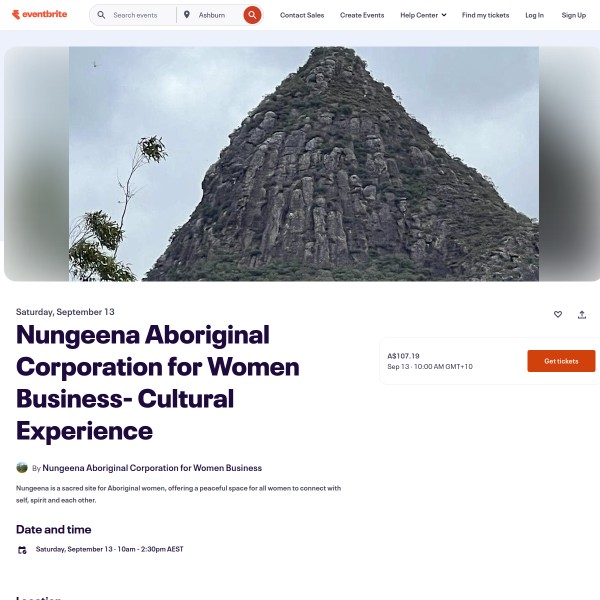Viewport: 600px width, 600px height.
Task: Click the Sign Up link
Action: click(x=574, y=15)
